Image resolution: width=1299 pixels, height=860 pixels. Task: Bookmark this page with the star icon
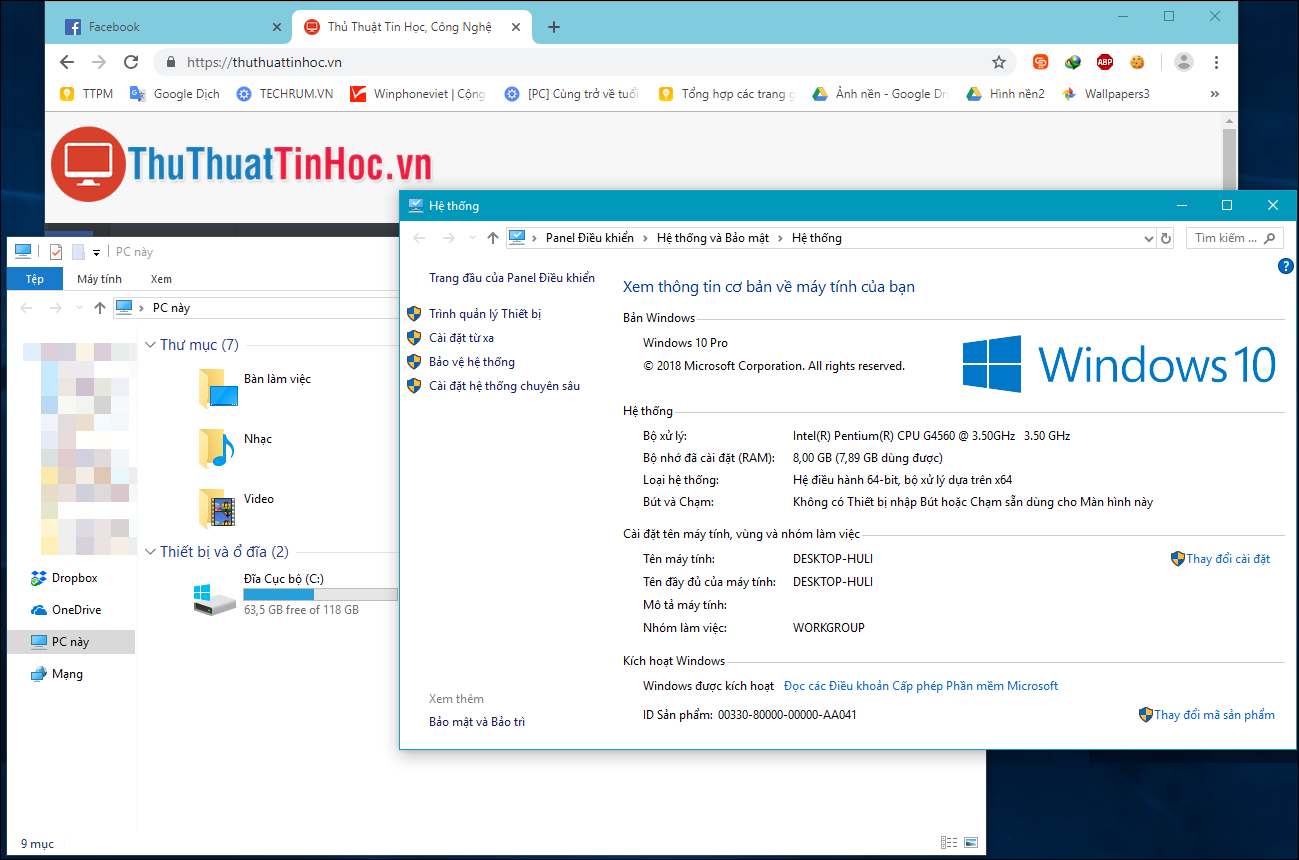coord(999,62)
